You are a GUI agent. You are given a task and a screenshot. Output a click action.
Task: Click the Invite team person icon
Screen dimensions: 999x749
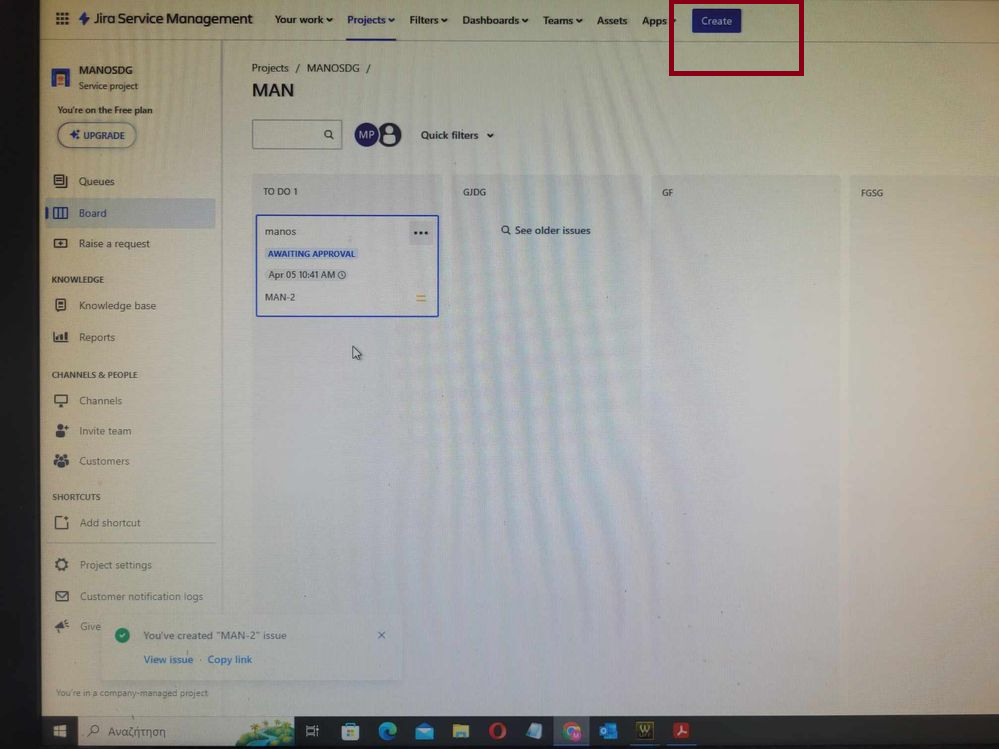pos(62,431)
